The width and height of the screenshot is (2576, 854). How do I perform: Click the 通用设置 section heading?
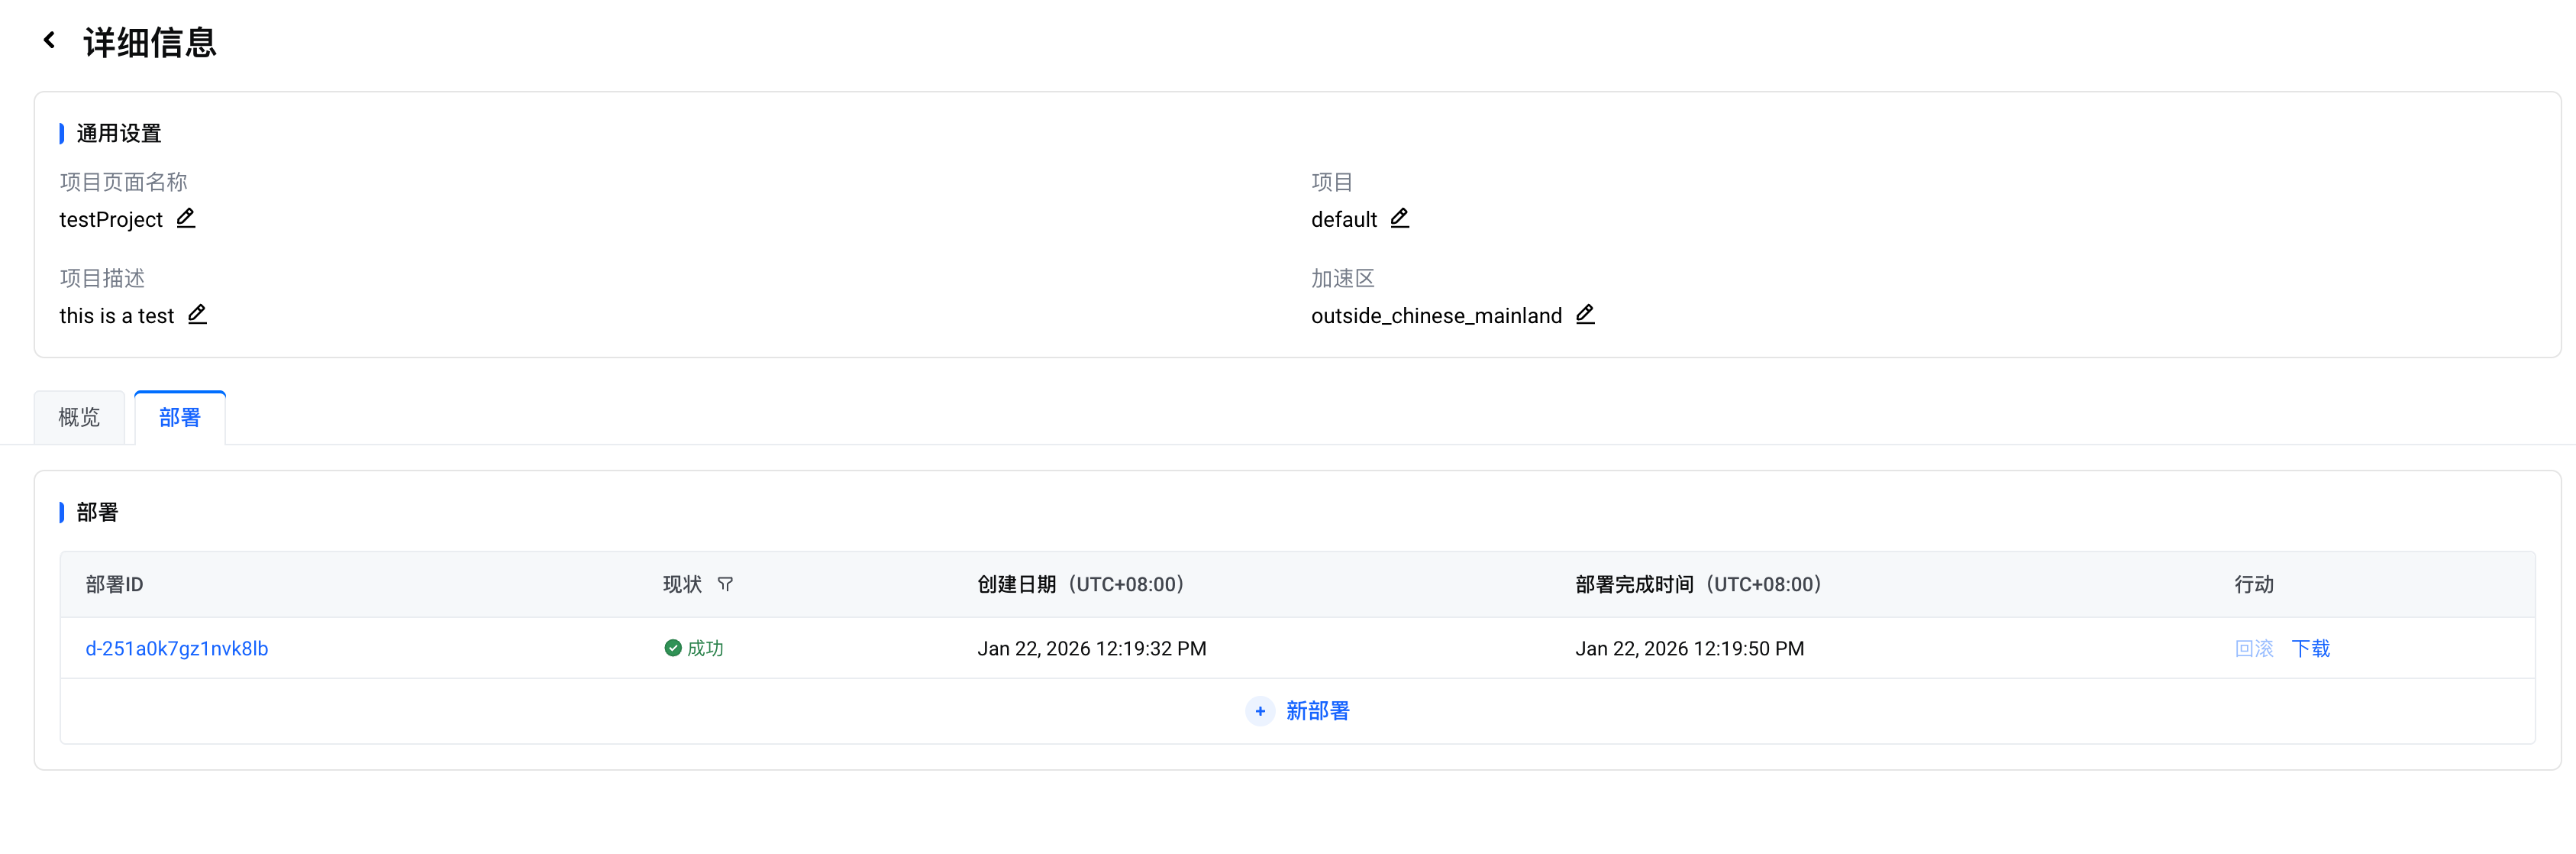(x=119, y=133)
